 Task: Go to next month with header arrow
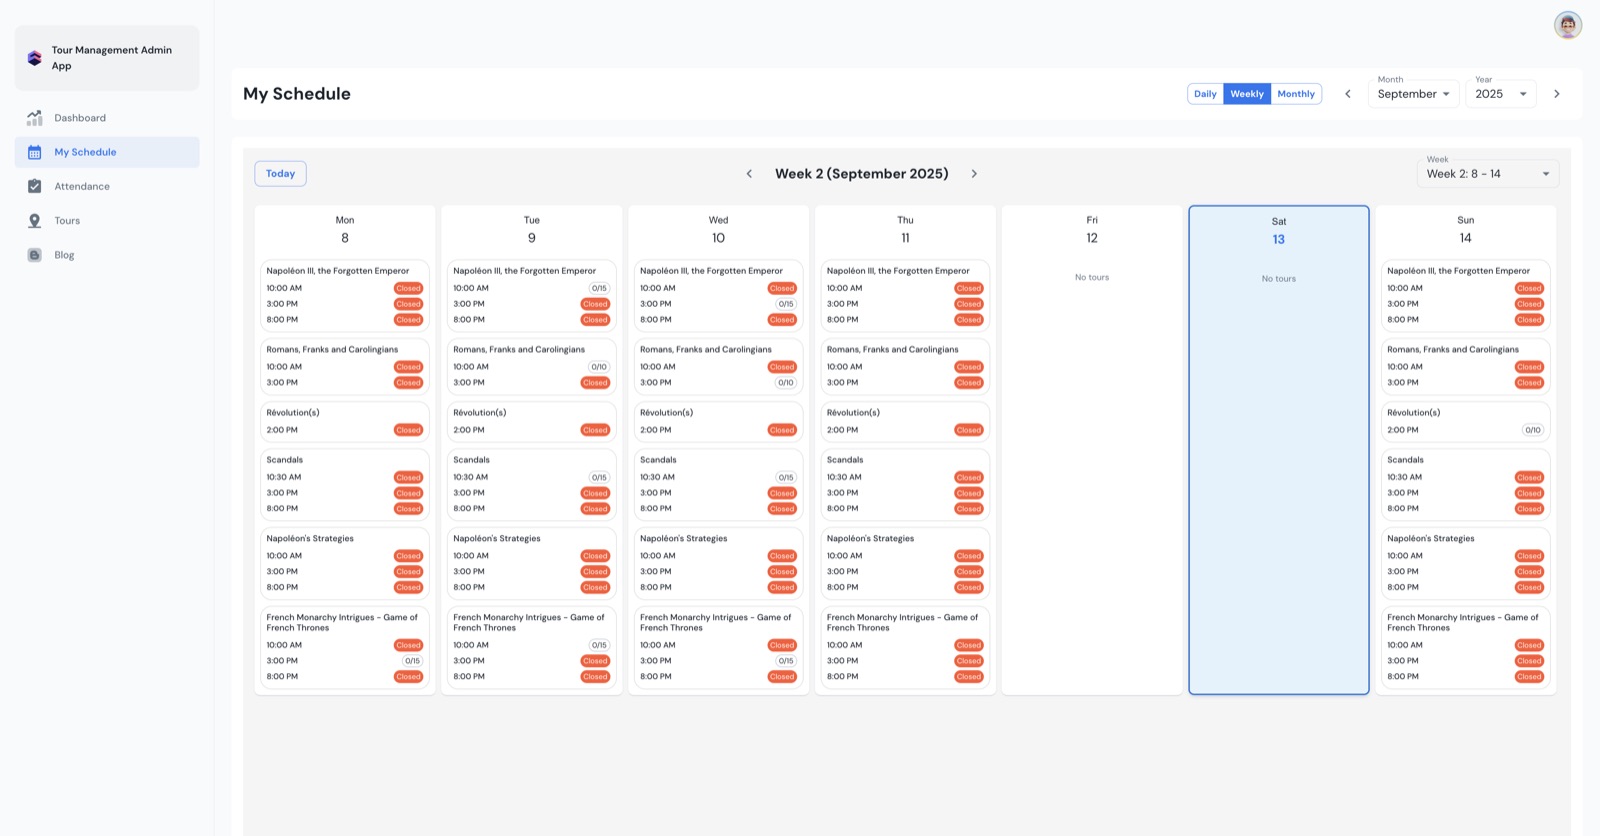[1557, 94]
